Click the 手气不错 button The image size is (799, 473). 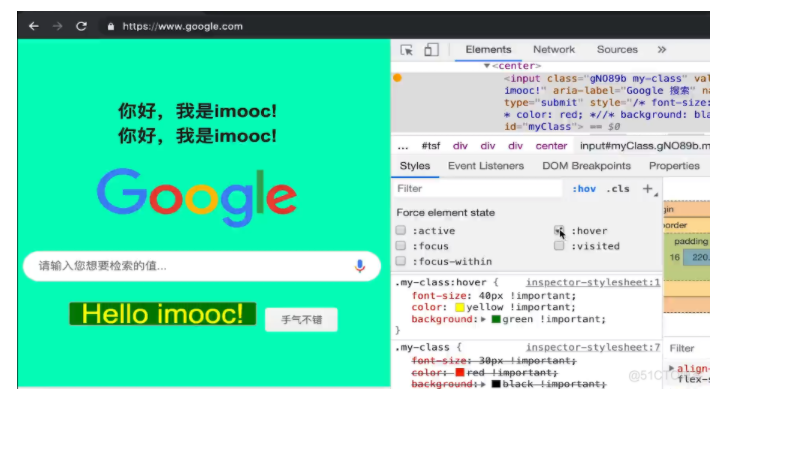click(x=301, y=320)
